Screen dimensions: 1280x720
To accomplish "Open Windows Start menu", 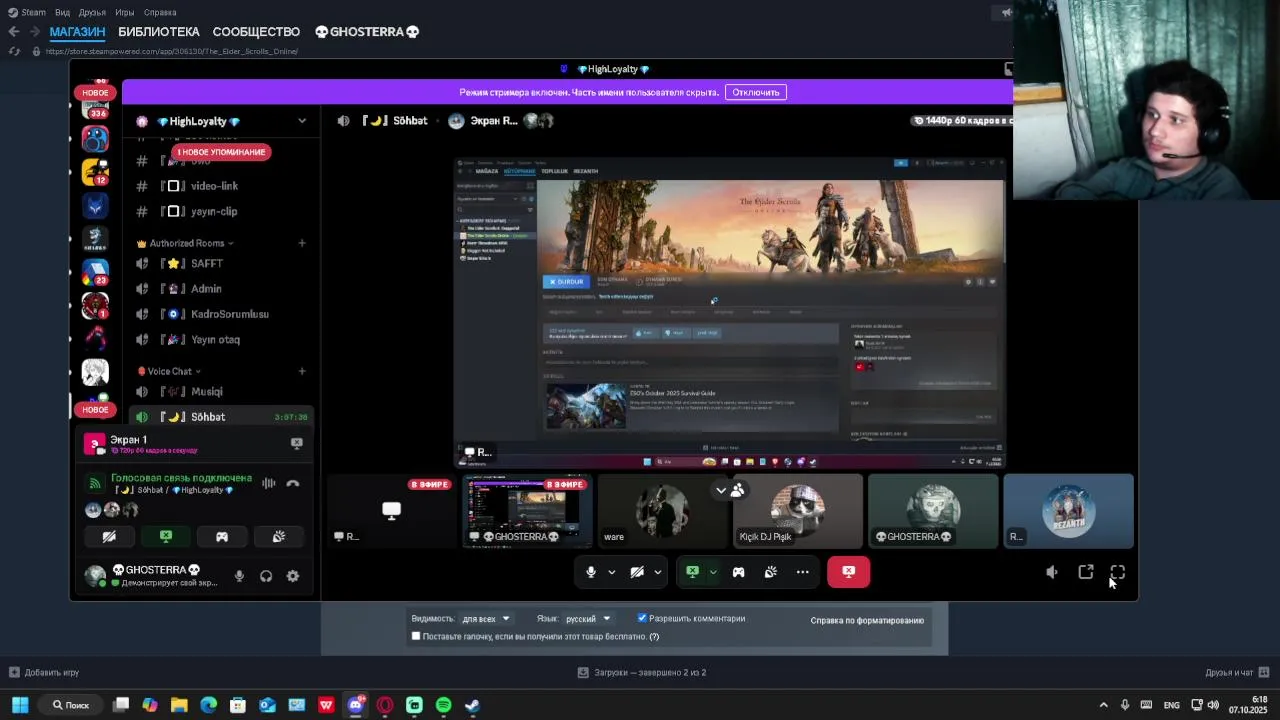I will point(20,705).
